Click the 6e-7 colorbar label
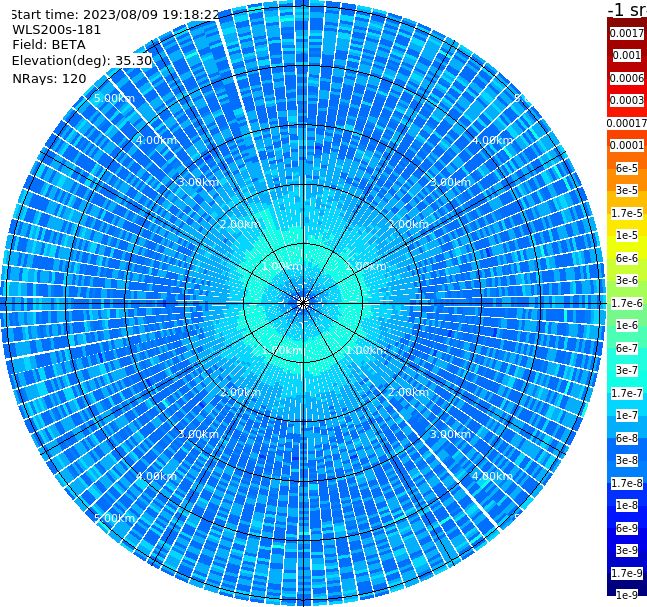 coord(627,348)
